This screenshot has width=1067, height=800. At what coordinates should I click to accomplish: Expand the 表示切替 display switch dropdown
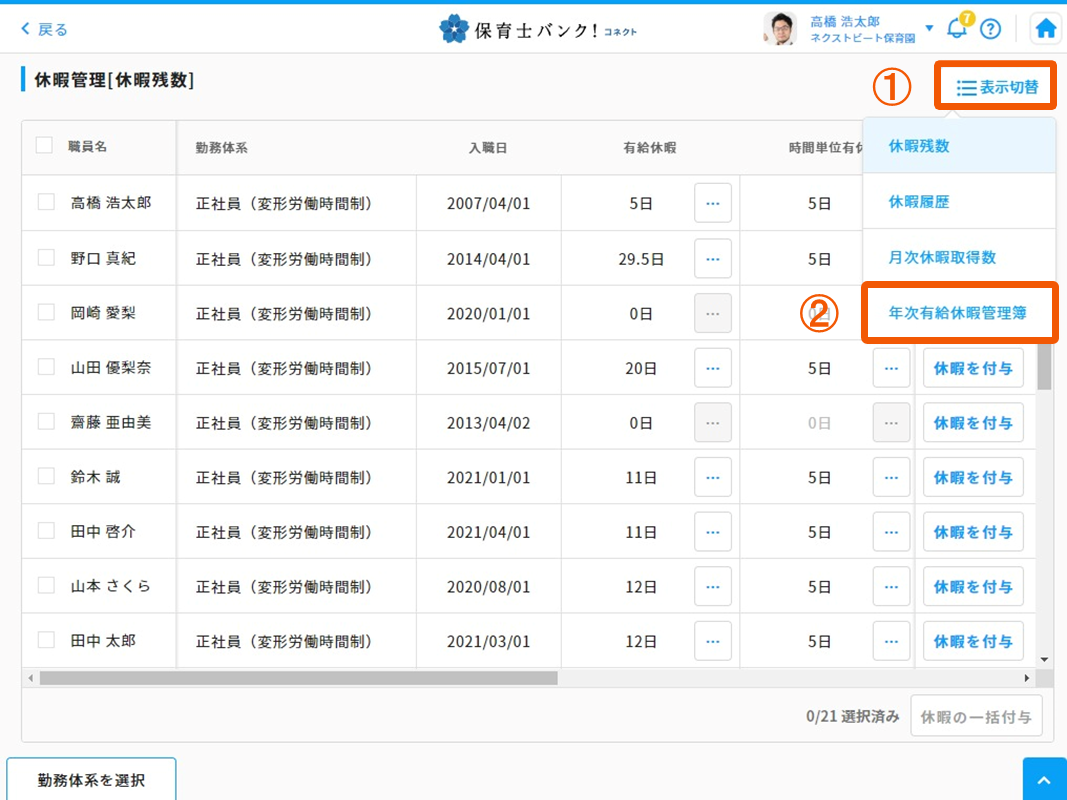(996, 88)
